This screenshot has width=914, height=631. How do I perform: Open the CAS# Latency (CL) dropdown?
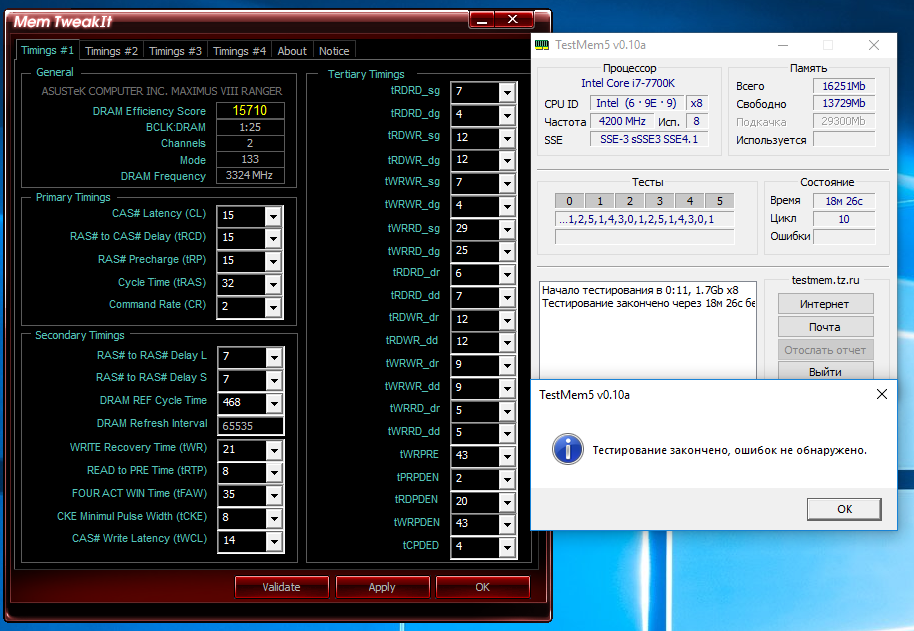pyautogui.click(x=273, y=216)
